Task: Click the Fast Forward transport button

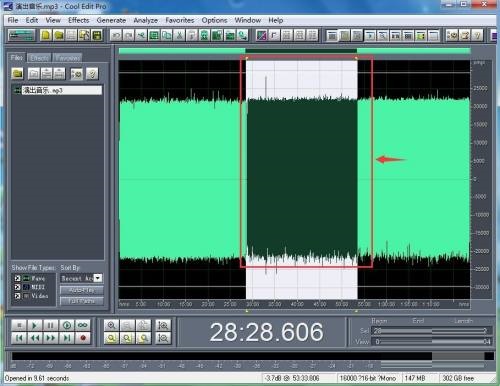Action: pyautogui.click(x=51, y=338)
